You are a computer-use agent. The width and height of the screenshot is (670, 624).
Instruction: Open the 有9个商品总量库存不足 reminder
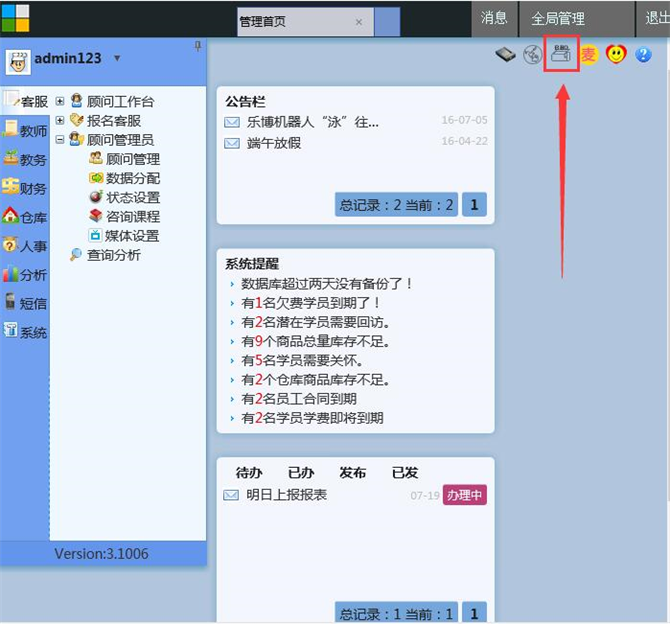click(316, 341)
